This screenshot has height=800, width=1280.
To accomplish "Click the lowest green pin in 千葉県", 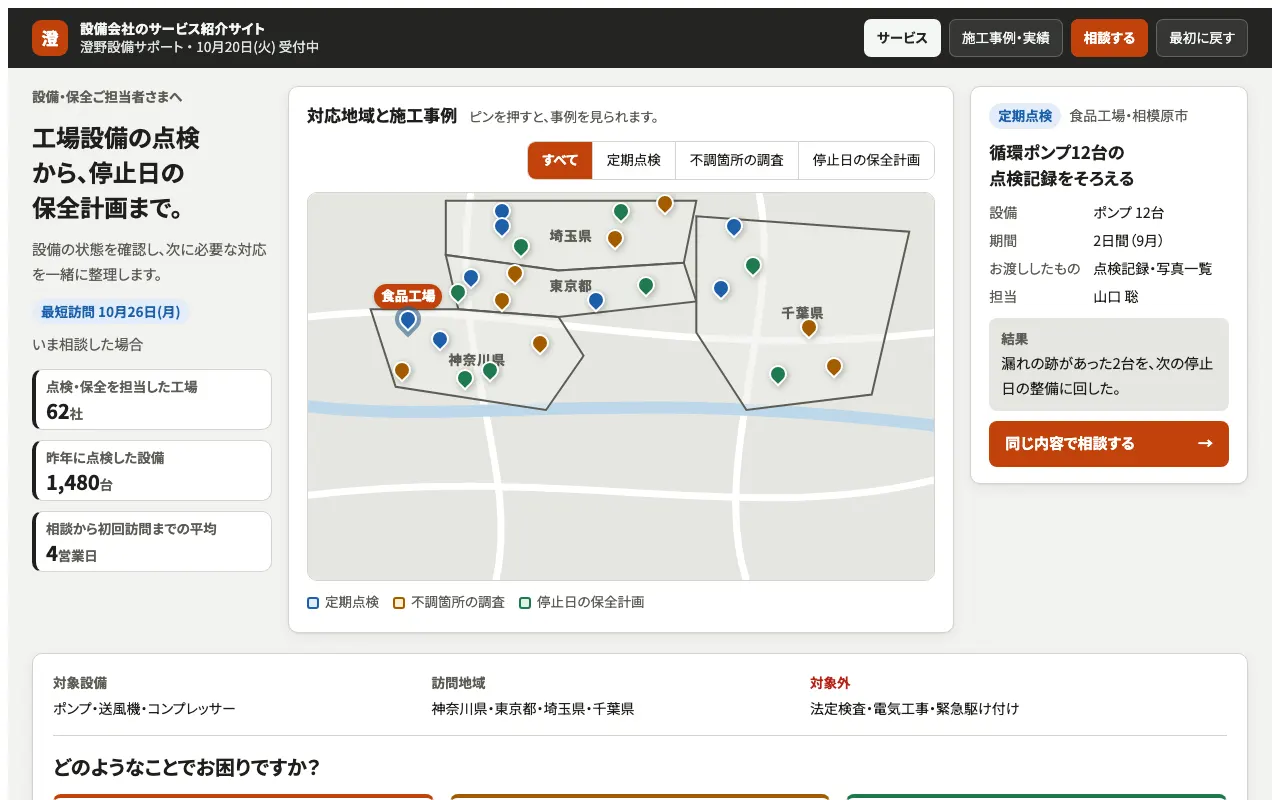I will 778,376.
